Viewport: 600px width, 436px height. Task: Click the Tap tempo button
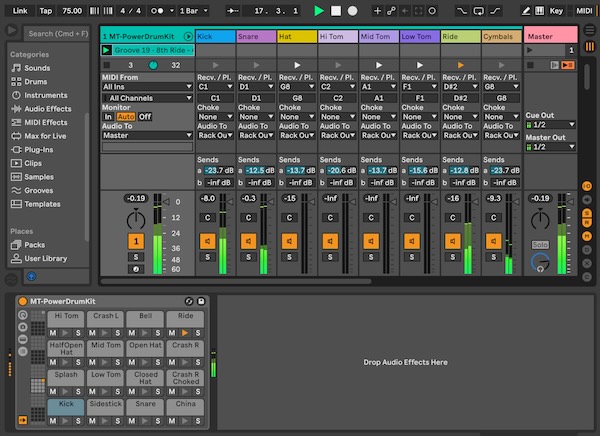[46, 10]
